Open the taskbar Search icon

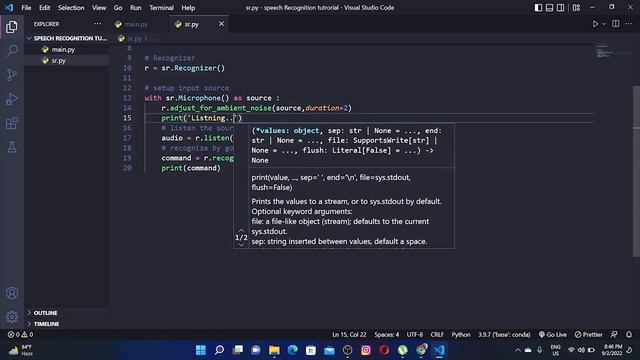(x=219, y=350)
